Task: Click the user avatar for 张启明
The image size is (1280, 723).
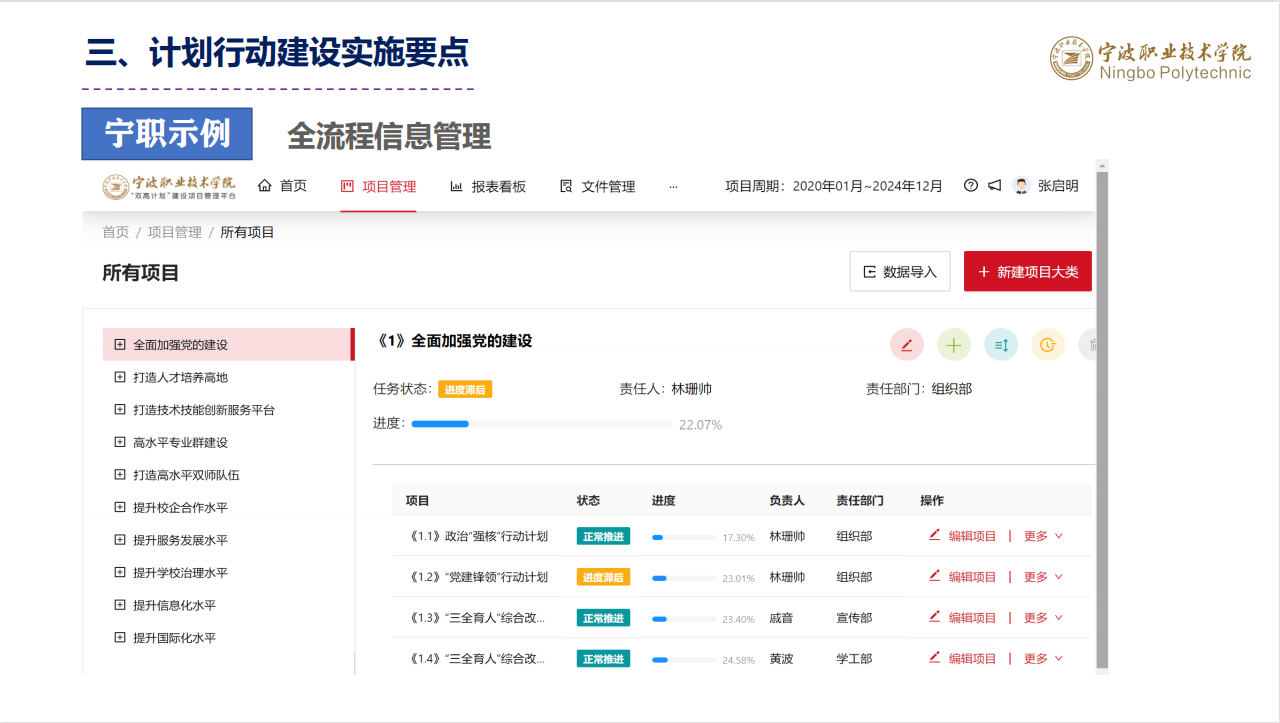Action: 1021,186
